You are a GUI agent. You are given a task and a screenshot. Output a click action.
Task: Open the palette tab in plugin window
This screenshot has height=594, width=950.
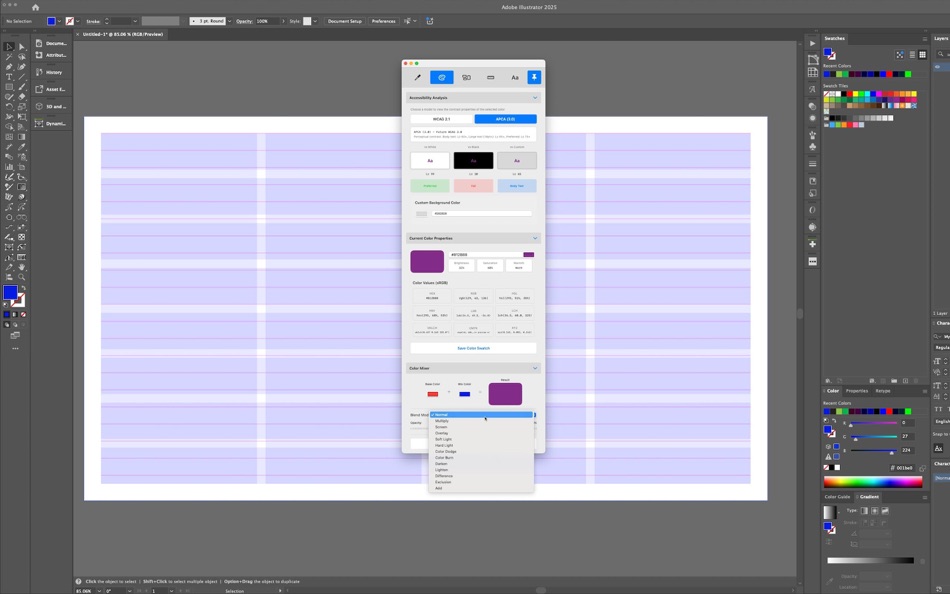pos(442,78)
